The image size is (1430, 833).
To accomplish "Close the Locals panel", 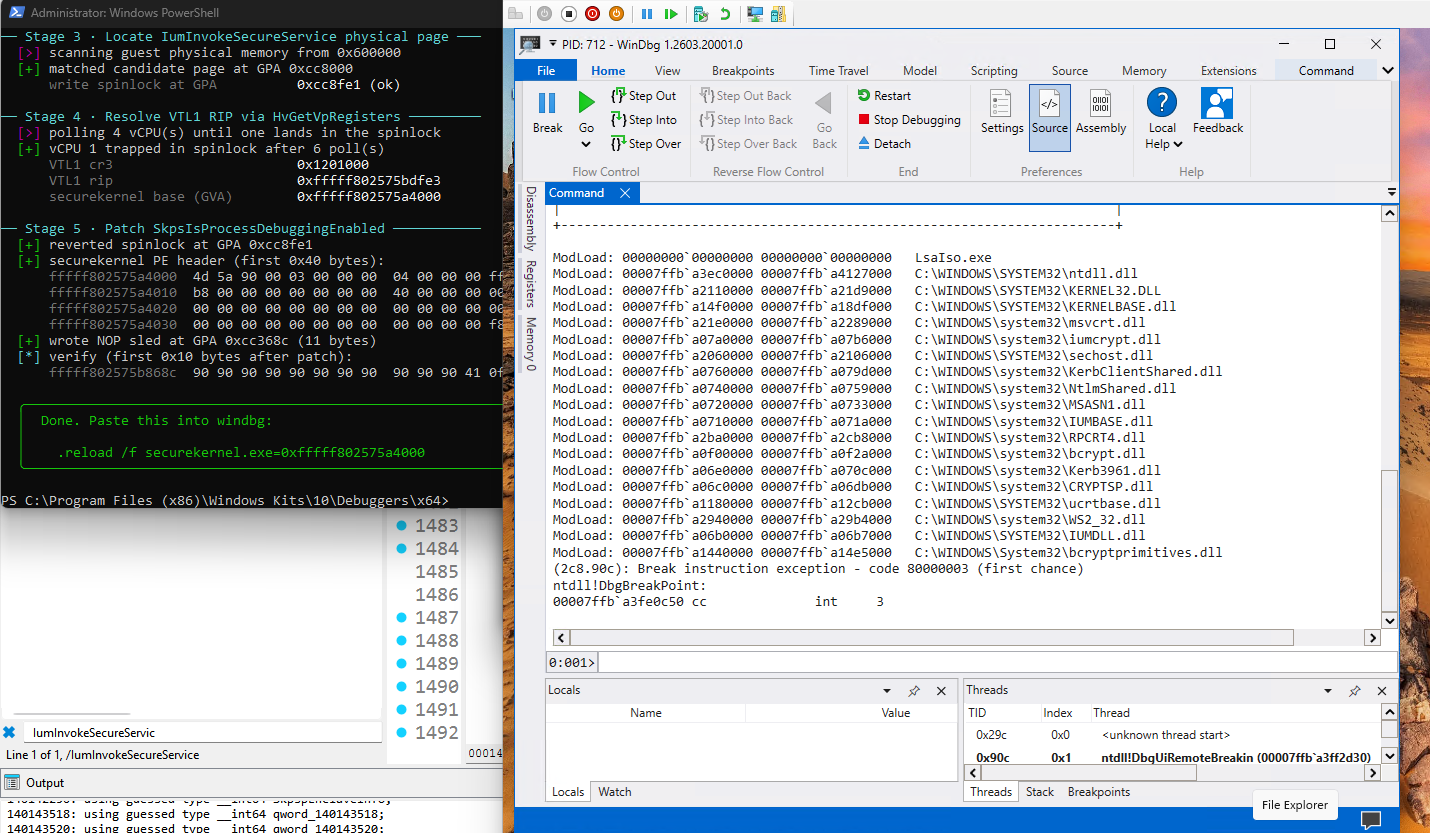I will click(x=941, y=691).
